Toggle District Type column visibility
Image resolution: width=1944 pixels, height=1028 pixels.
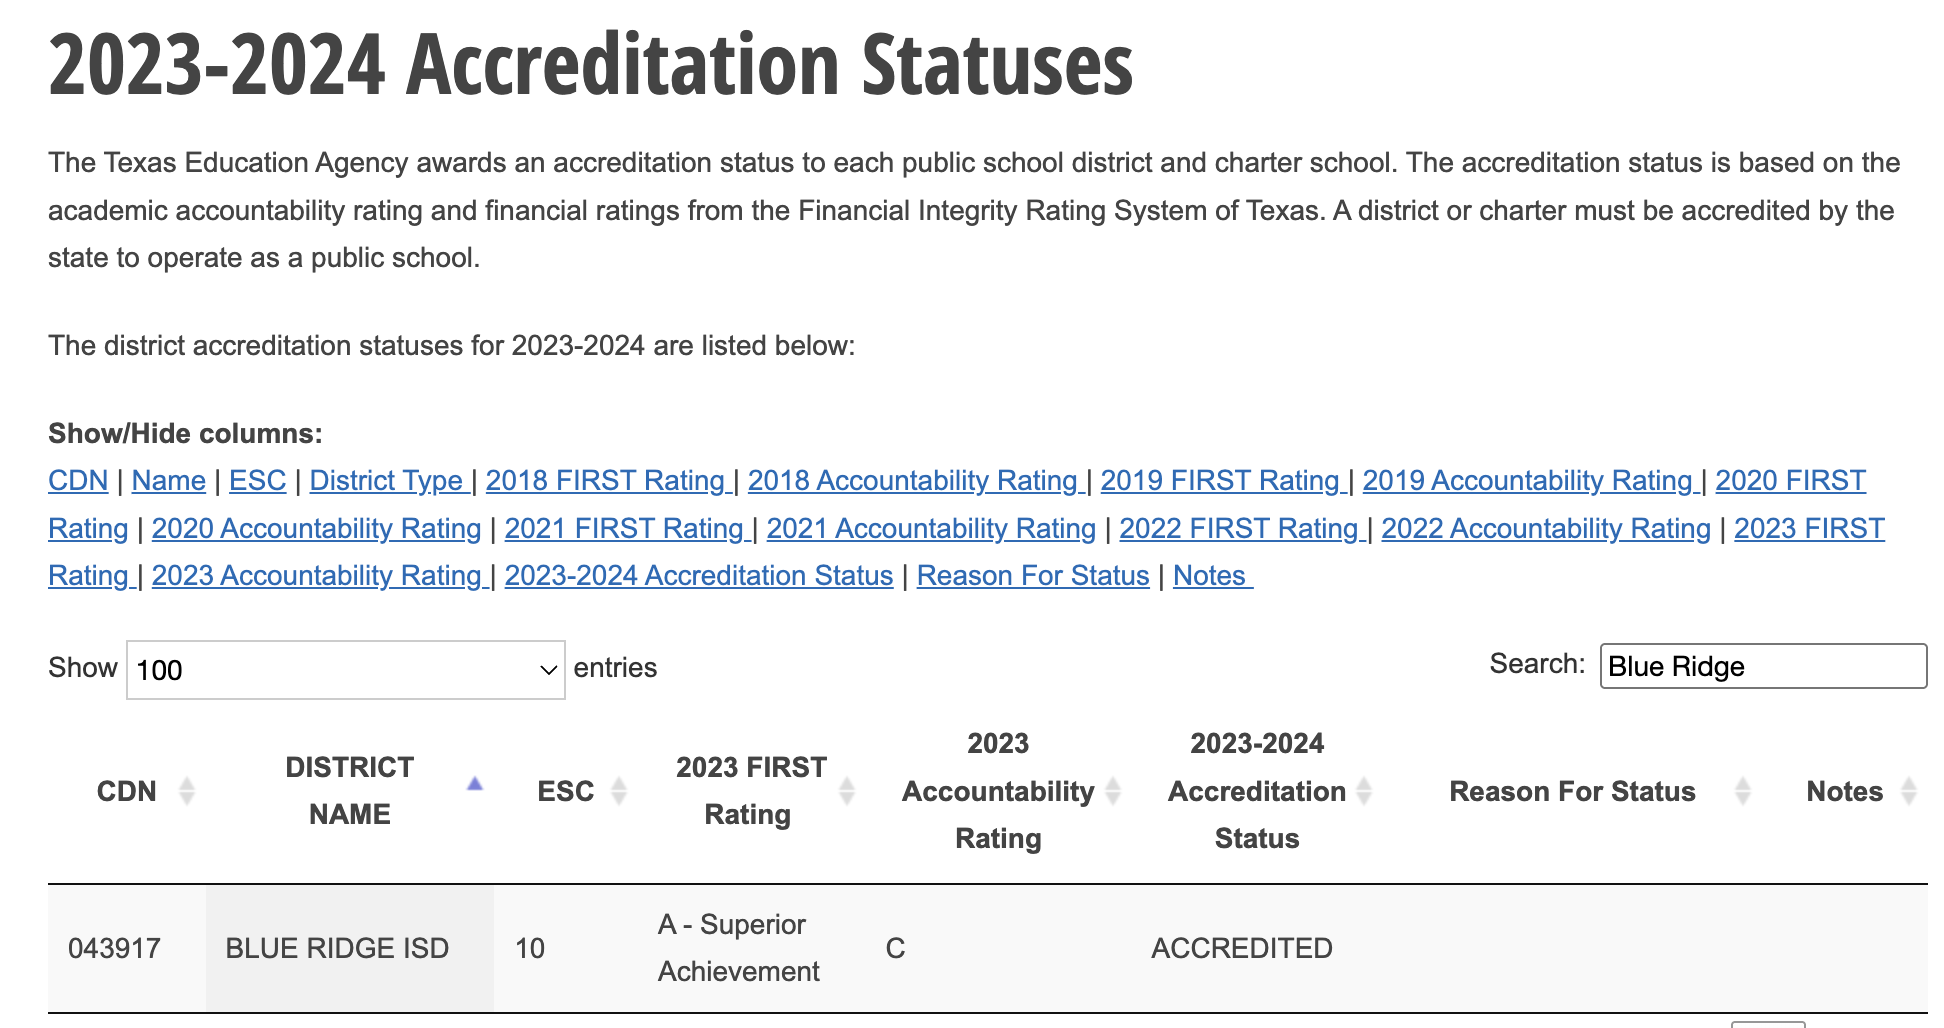click(x=387, y=481)
